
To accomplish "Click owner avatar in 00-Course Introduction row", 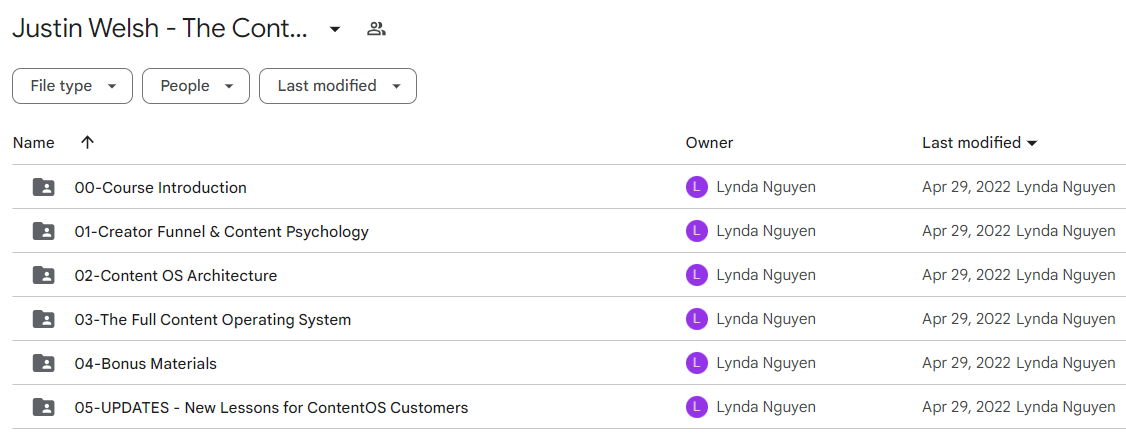I will pos(697,187).
